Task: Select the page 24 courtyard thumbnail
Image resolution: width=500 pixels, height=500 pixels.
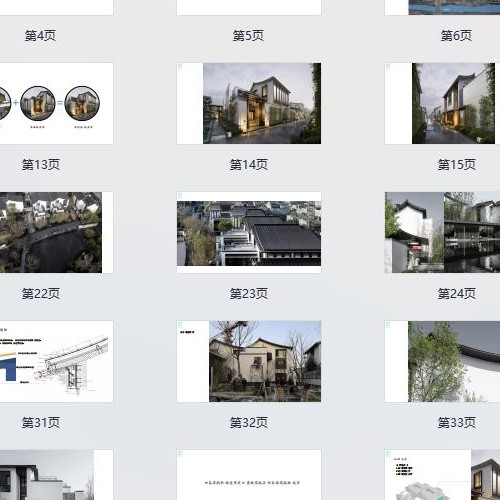Action: (x=442, y=232)
